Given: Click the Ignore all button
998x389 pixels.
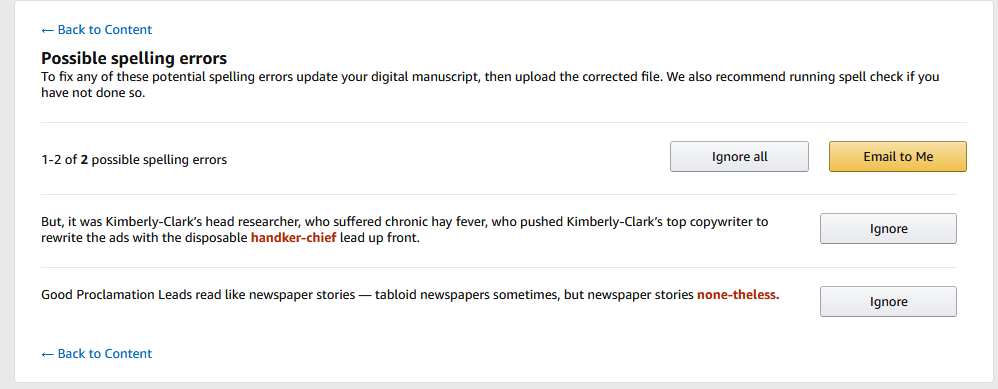Looking at the screenshot, I should [x=739, y=157].
